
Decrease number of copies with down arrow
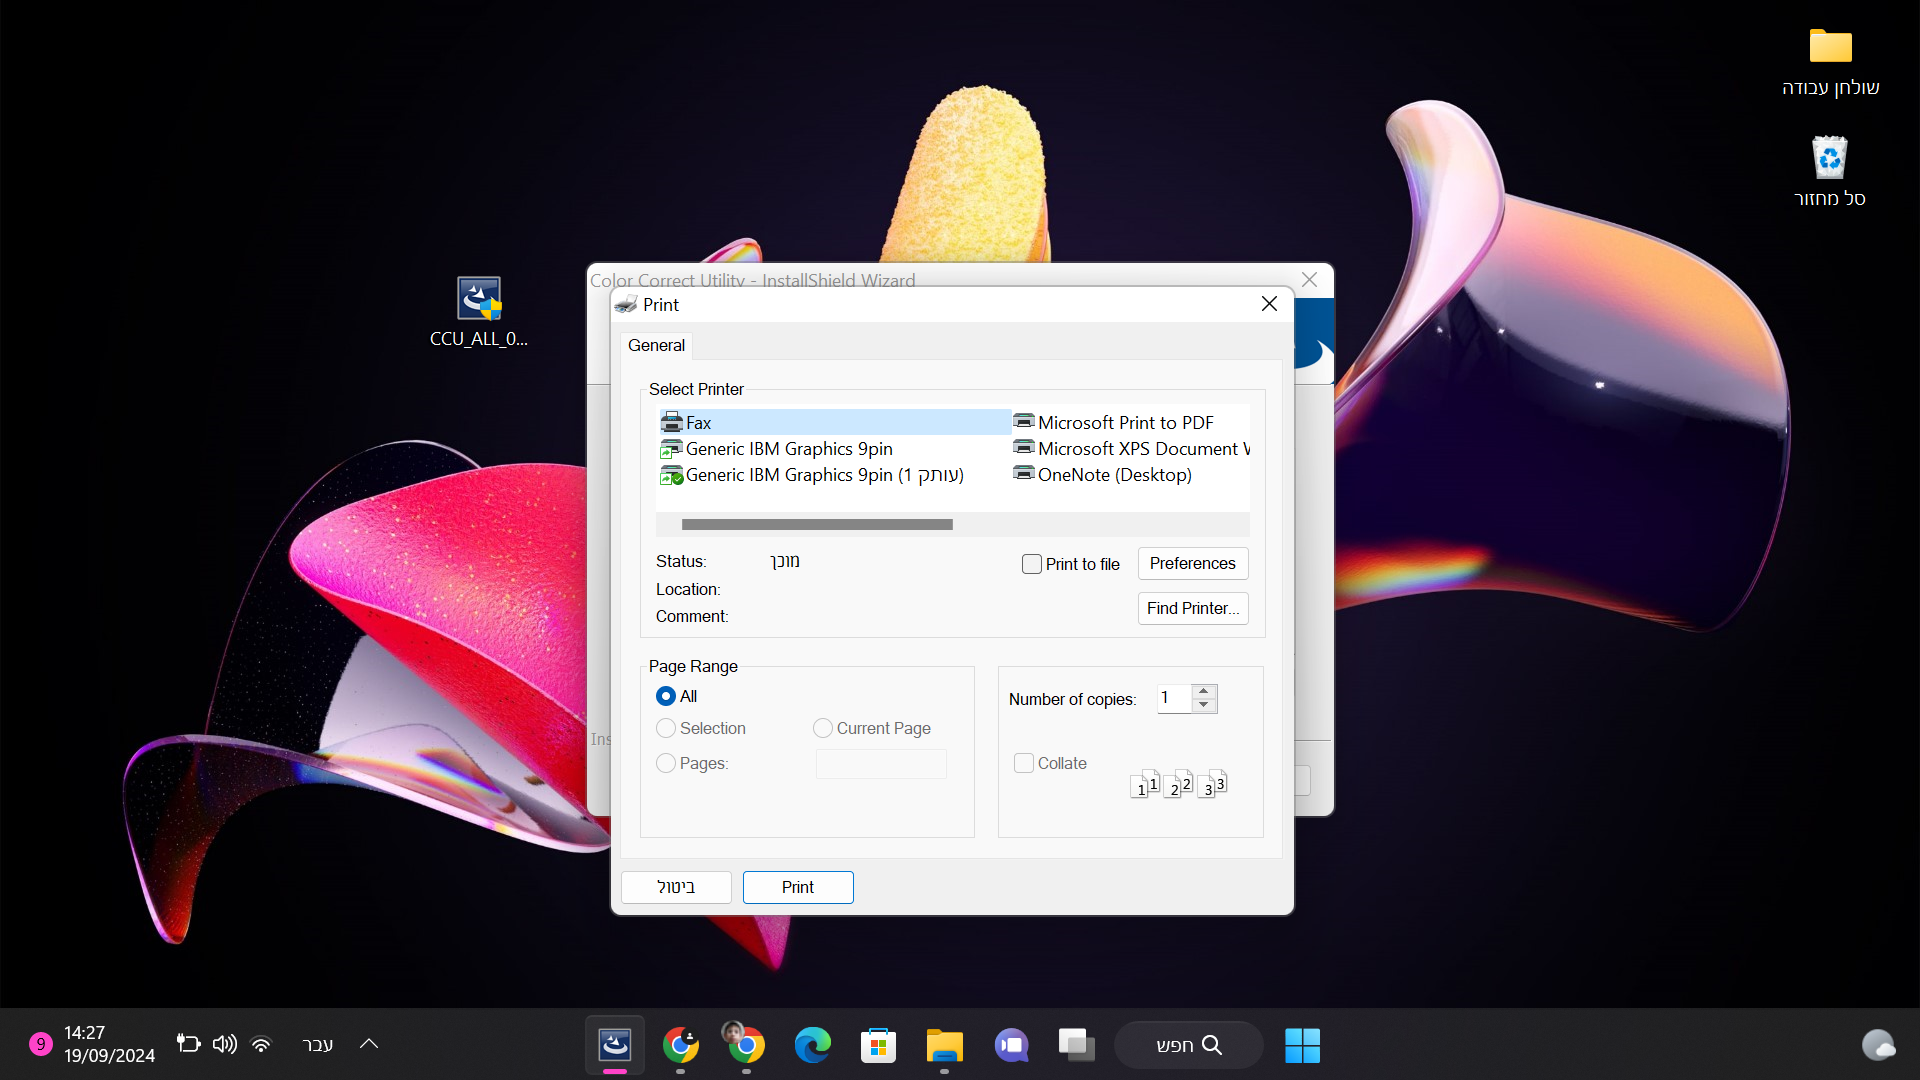pos(1204,706)
